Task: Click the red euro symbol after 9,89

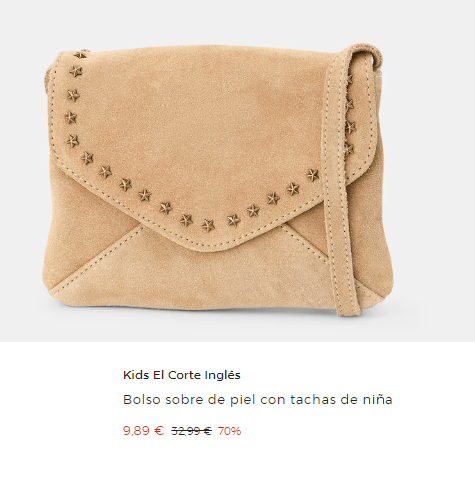Action: coord(159,431)
